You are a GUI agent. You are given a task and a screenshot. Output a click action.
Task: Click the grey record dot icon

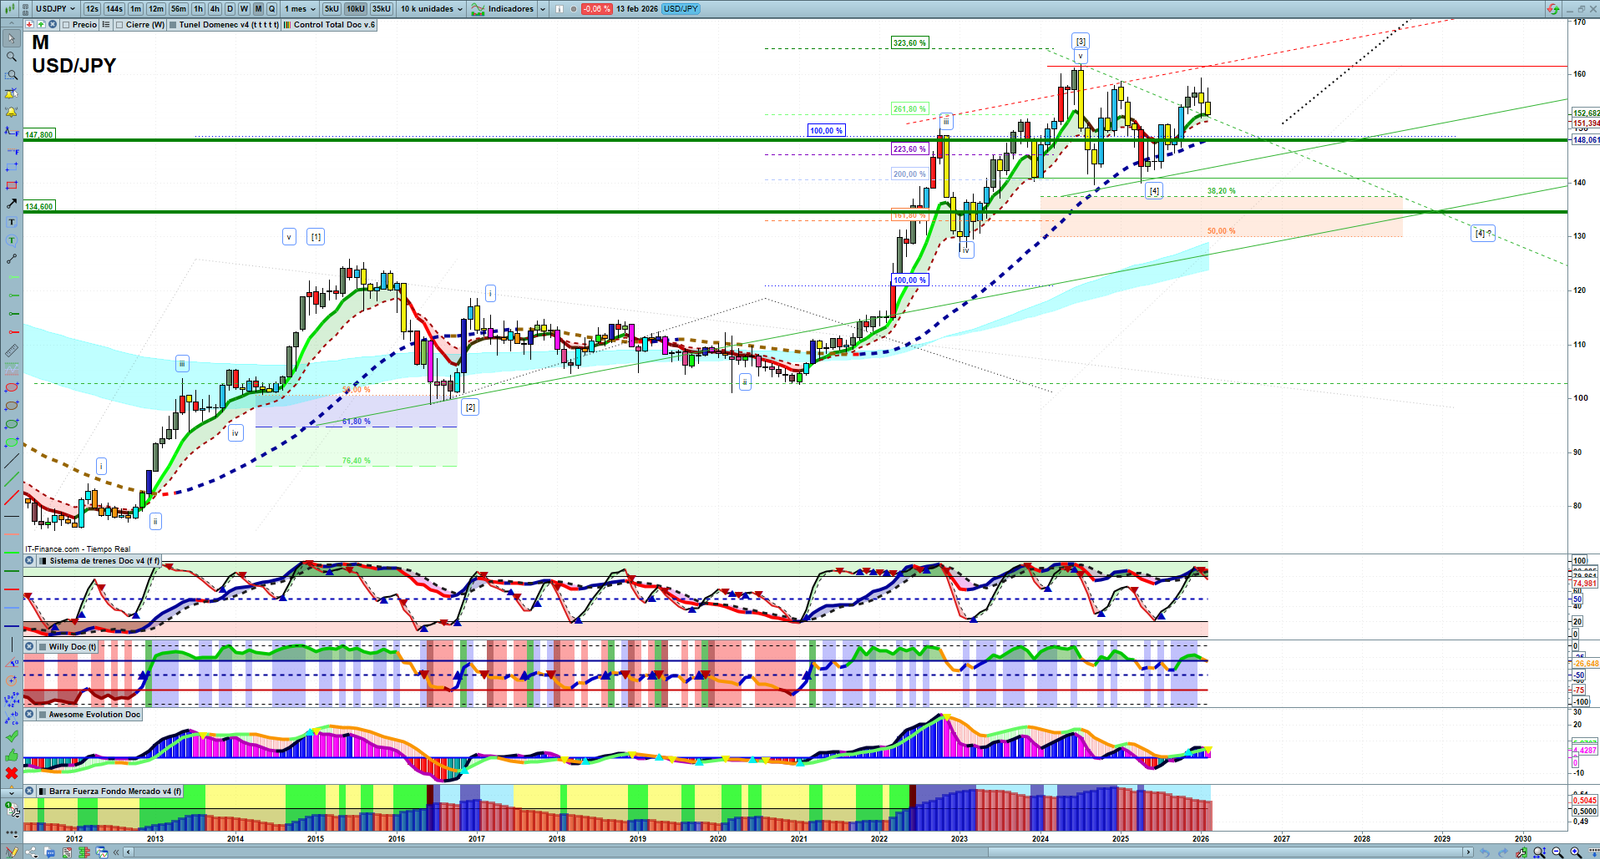[572, 9]
